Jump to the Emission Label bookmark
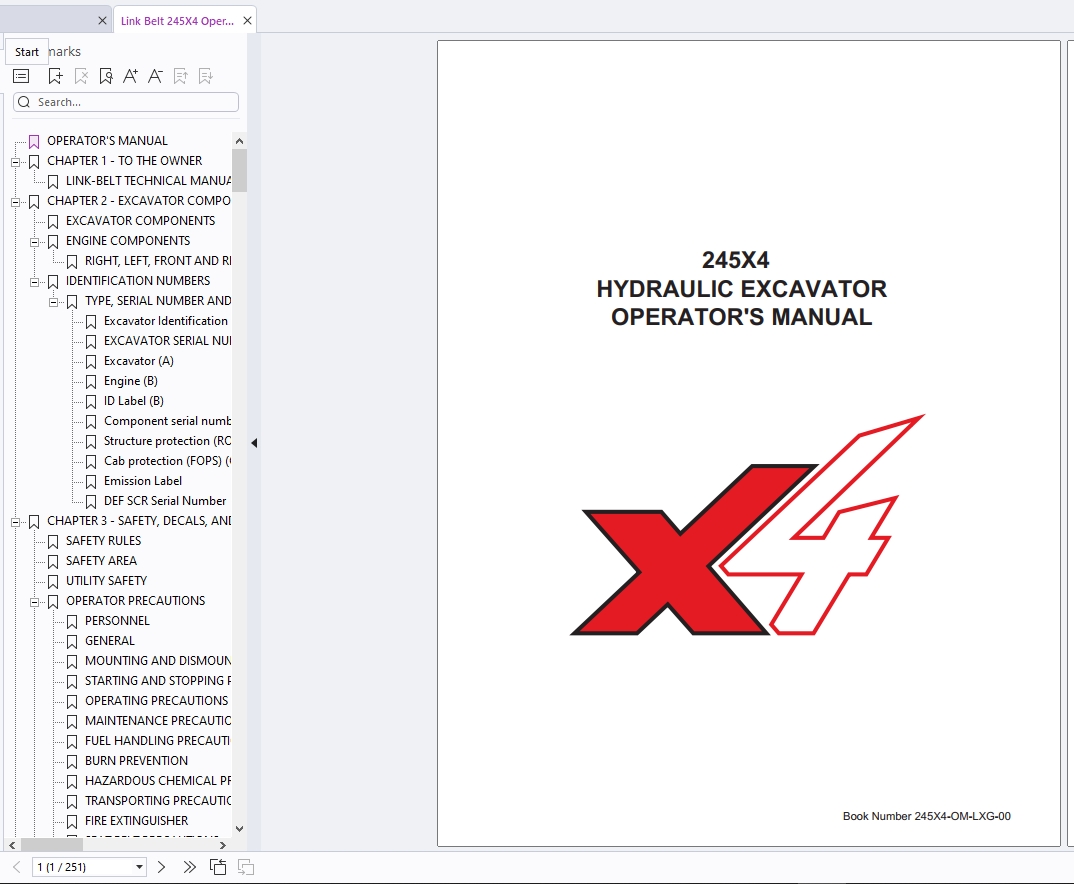Viewport: 1074px width, 884px height. tap(142, 481)
